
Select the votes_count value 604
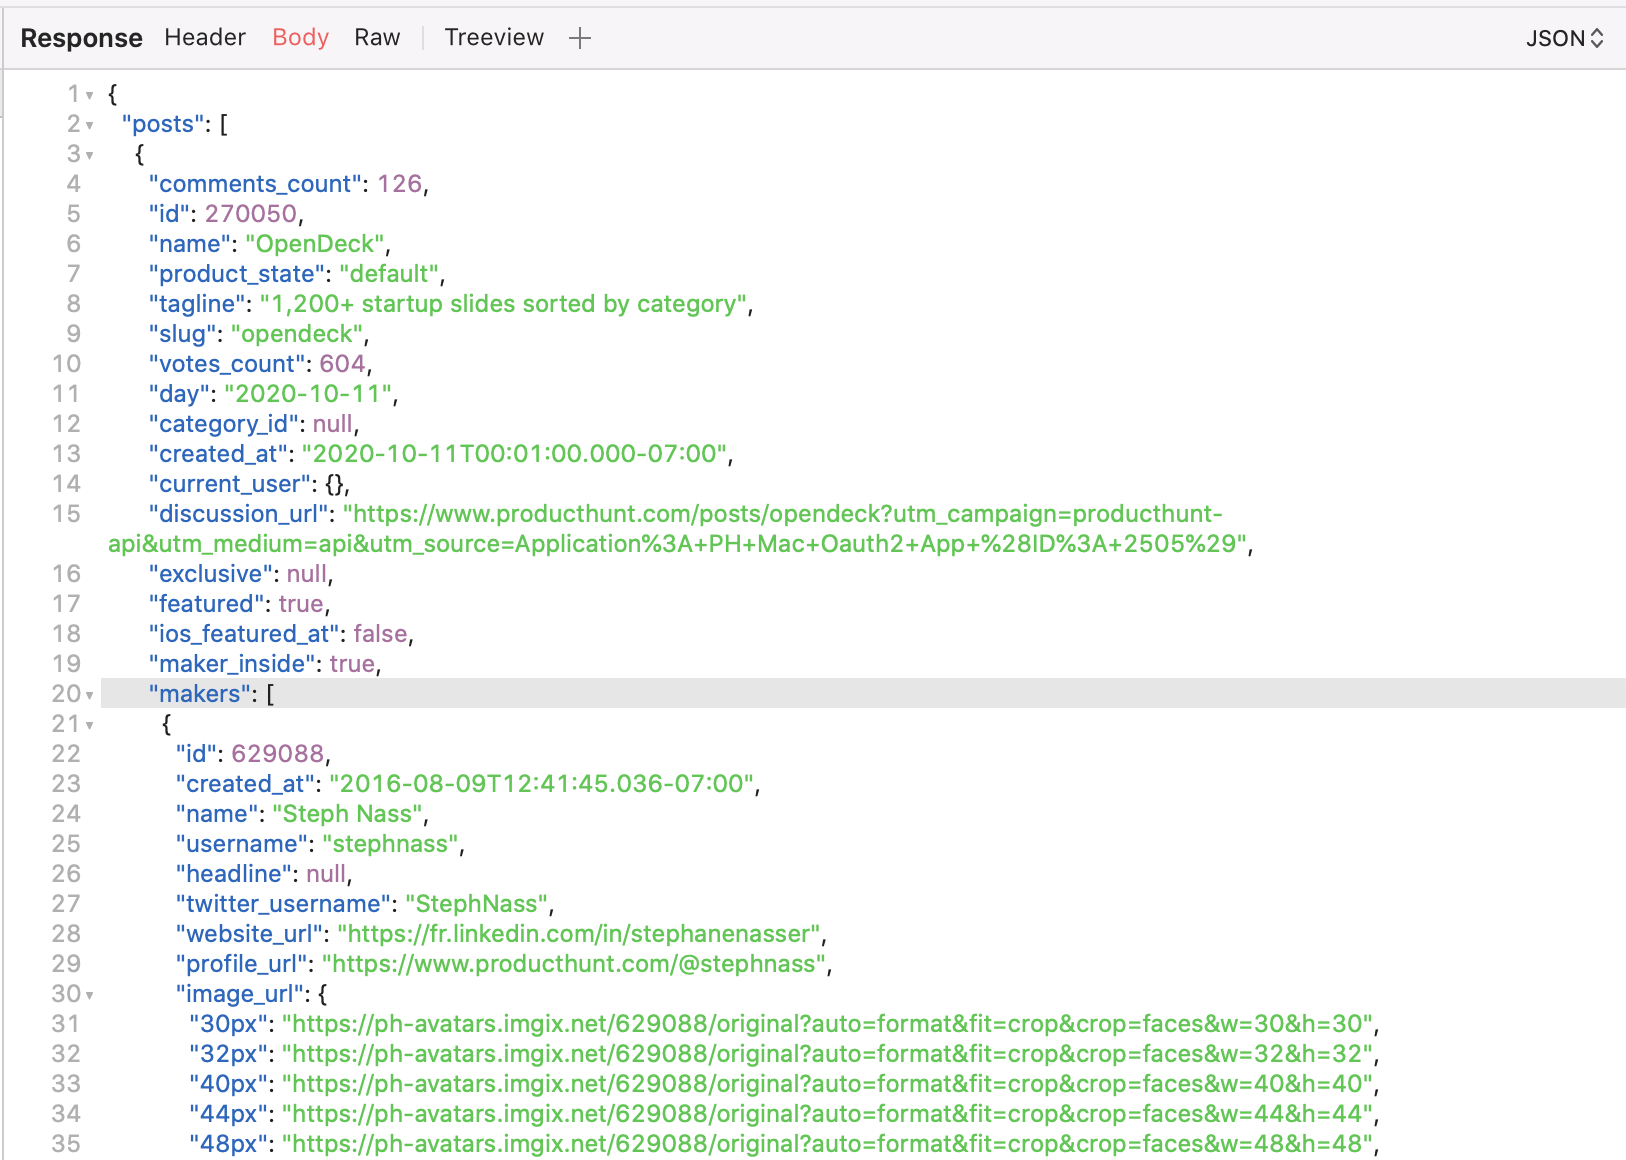pyautogui.click(x=341, y=364)
